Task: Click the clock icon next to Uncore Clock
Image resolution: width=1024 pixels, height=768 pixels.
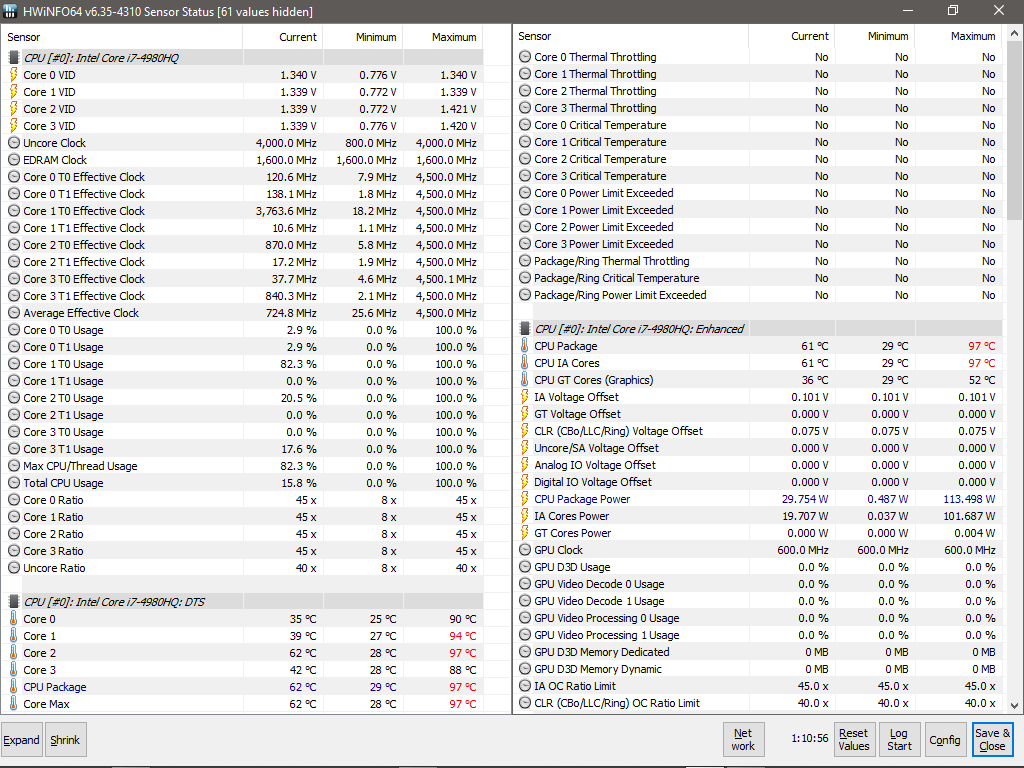Action: coord(13,143)
